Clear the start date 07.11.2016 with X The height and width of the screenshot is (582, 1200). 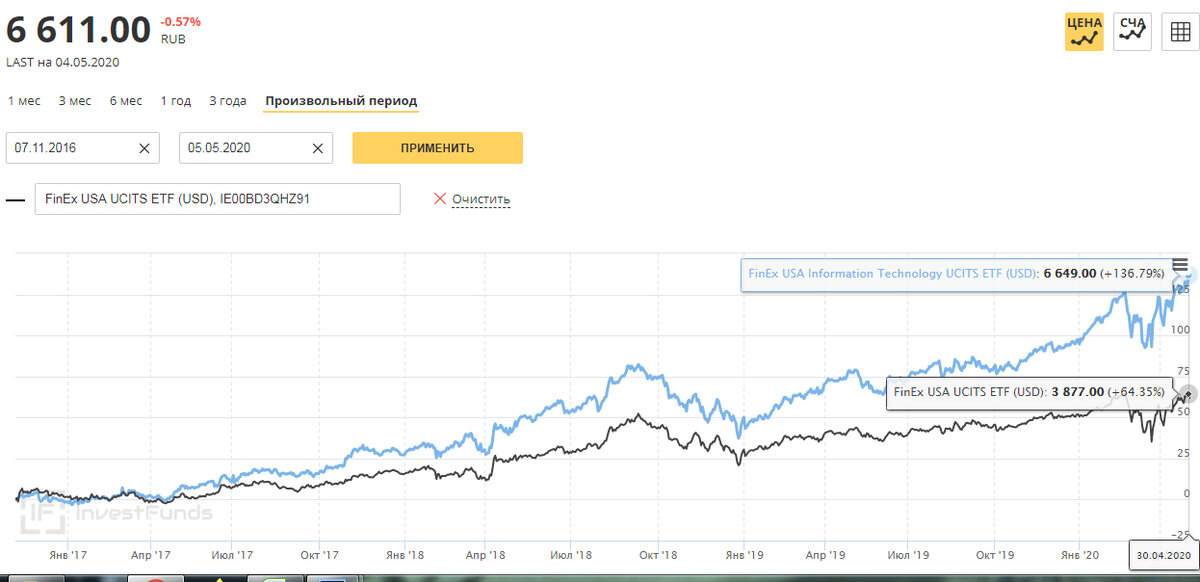click(x=144, y=148)
